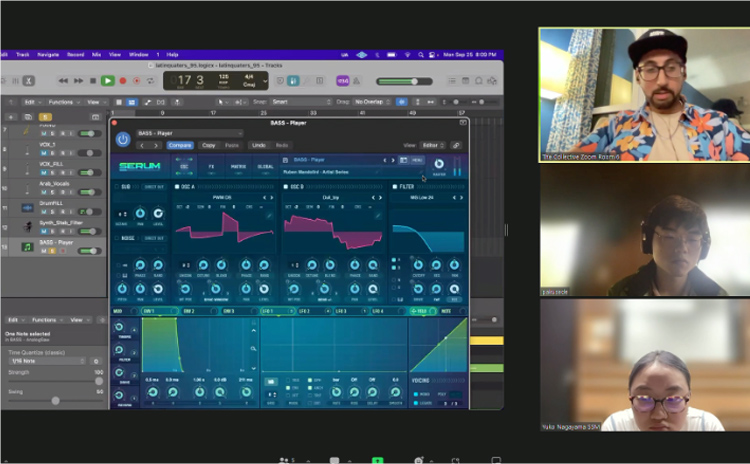Click the envelope zoom magnifier icon
The image size is (750, 464).
[254, 348]
